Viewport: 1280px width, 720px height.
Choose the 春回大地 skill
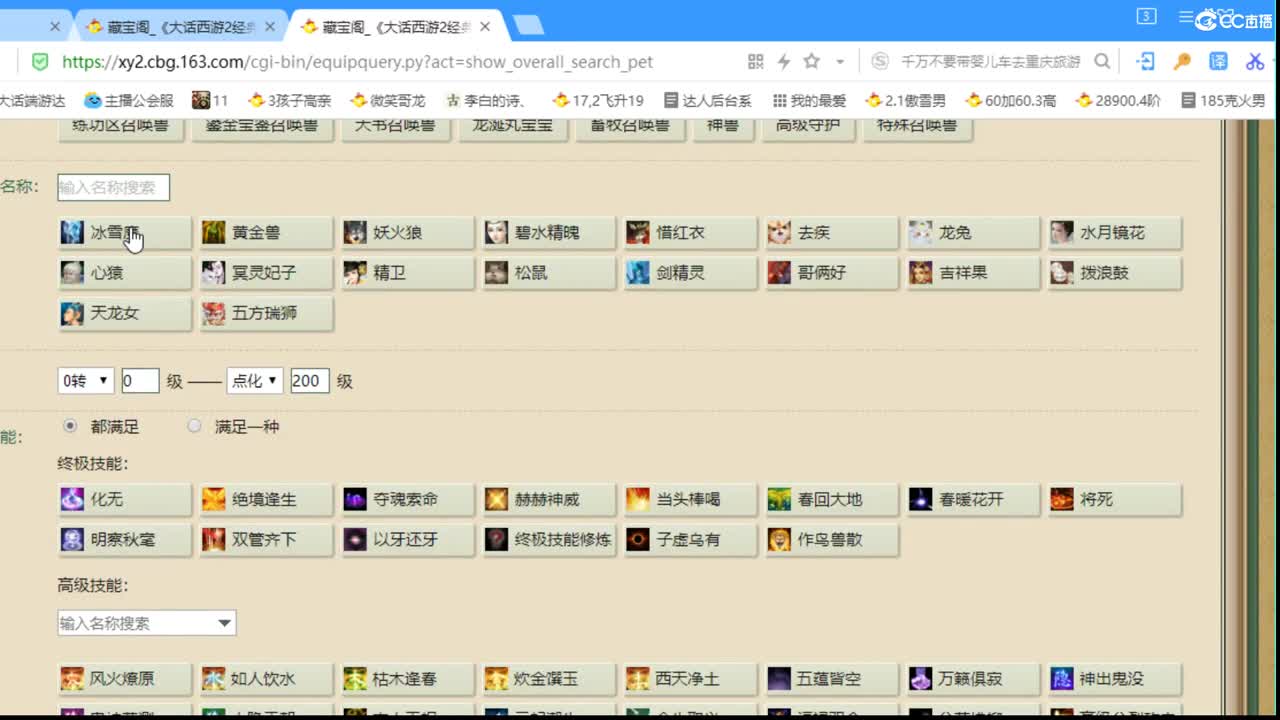(832, 499)
